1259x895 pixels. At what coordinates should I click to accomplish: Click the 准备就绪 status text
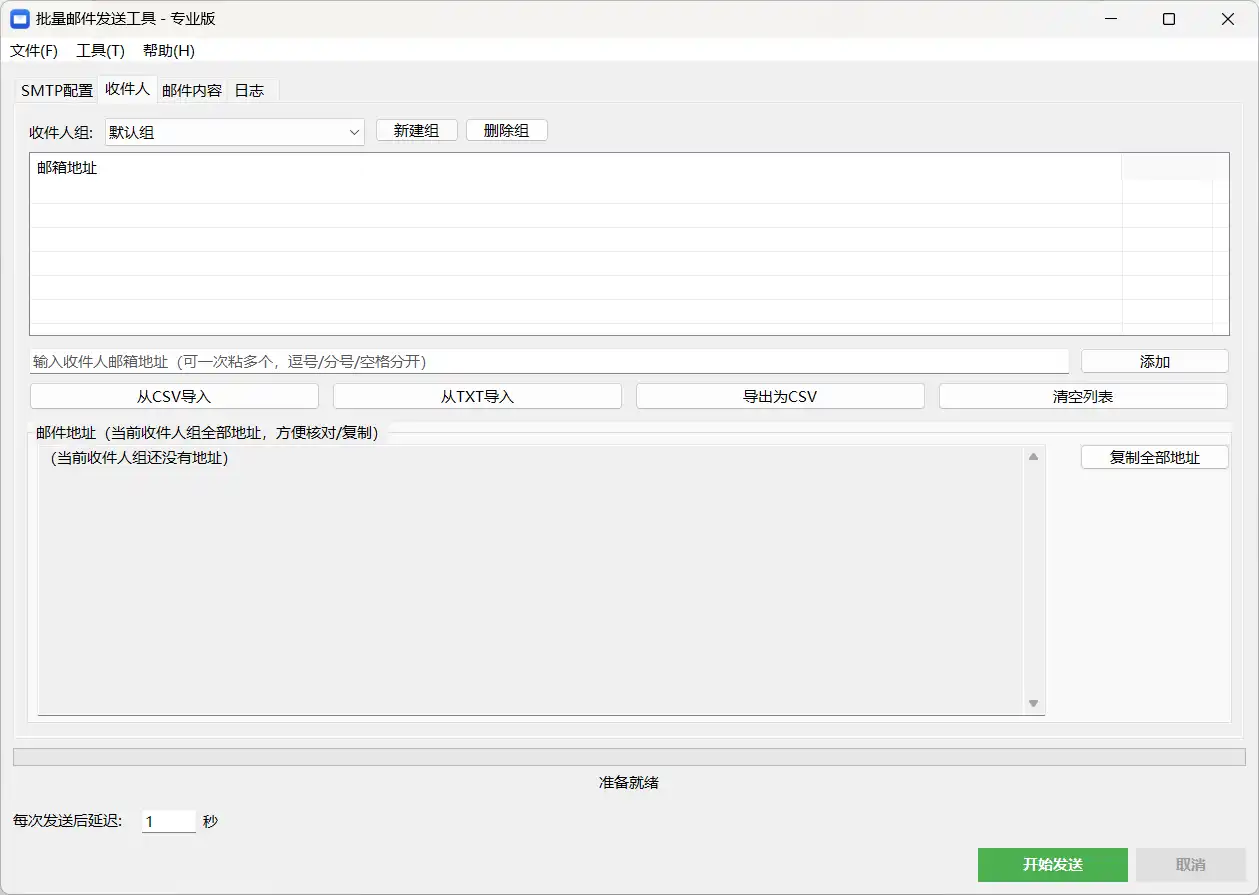coord(629,783)
